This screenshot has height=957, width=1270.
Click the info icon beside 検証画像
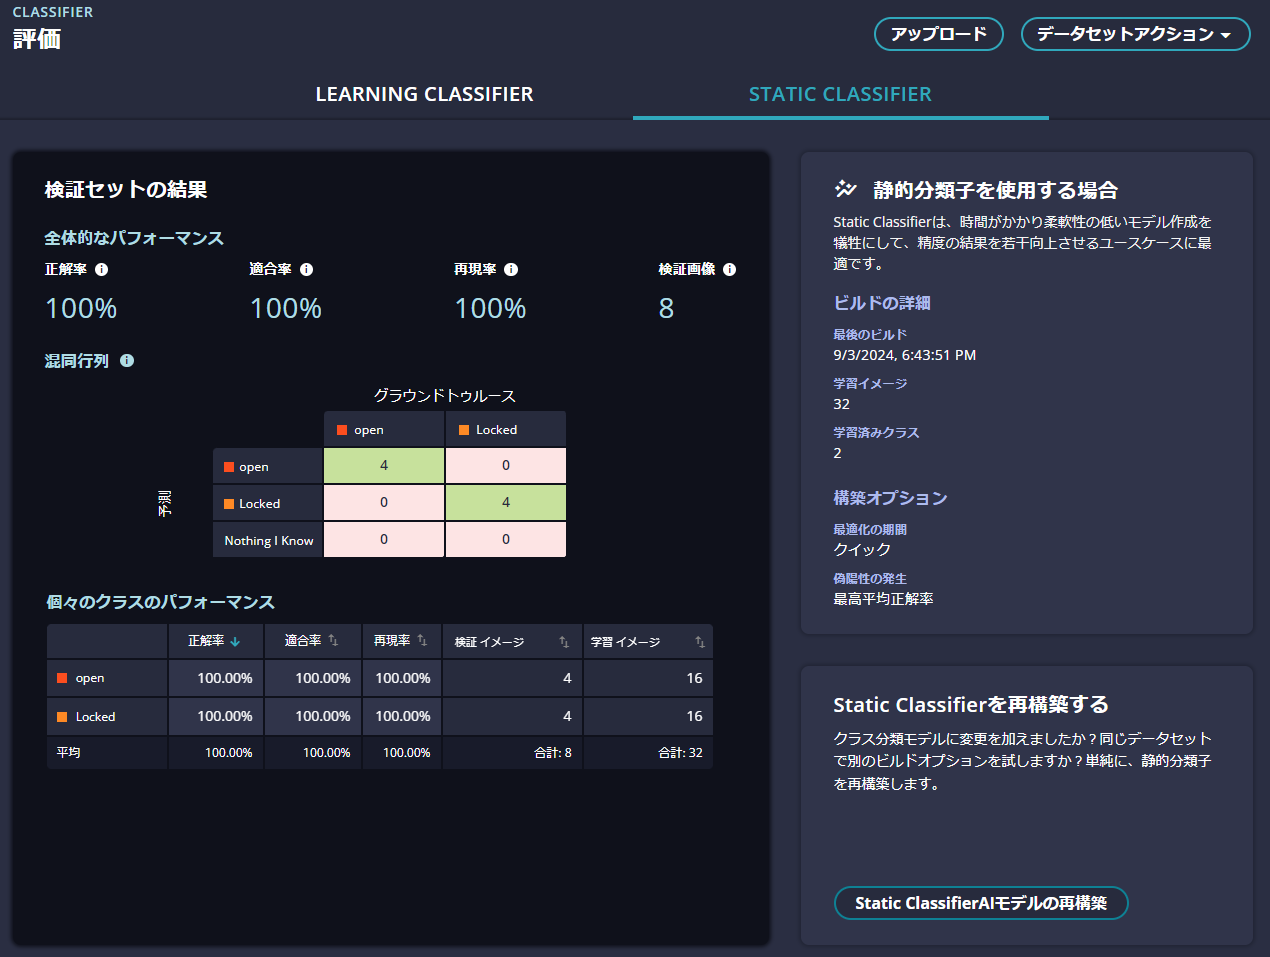(x=729, y=269)
